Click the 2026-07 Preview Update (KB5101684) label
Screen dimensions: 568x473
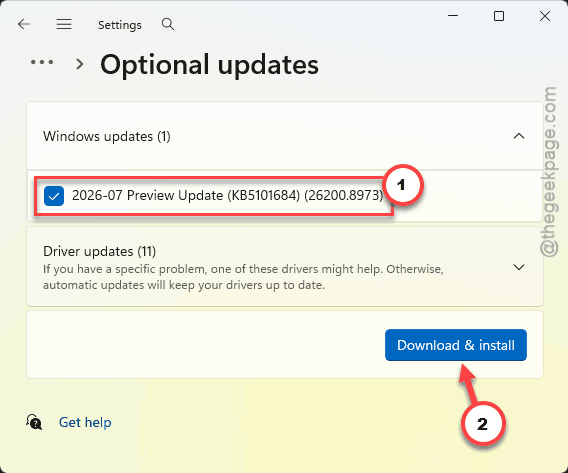[227, 195]
